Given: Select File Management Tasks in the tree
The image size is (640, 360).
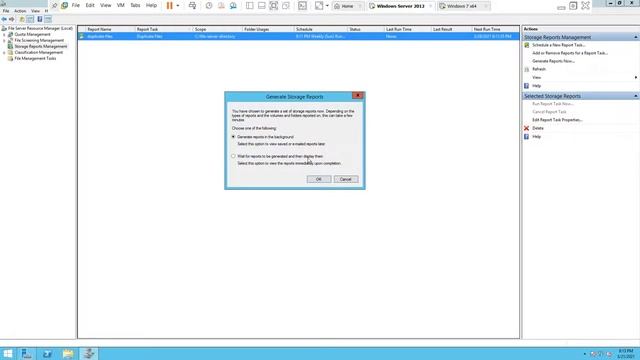Looking at the screenshot, I should (35, 58).
